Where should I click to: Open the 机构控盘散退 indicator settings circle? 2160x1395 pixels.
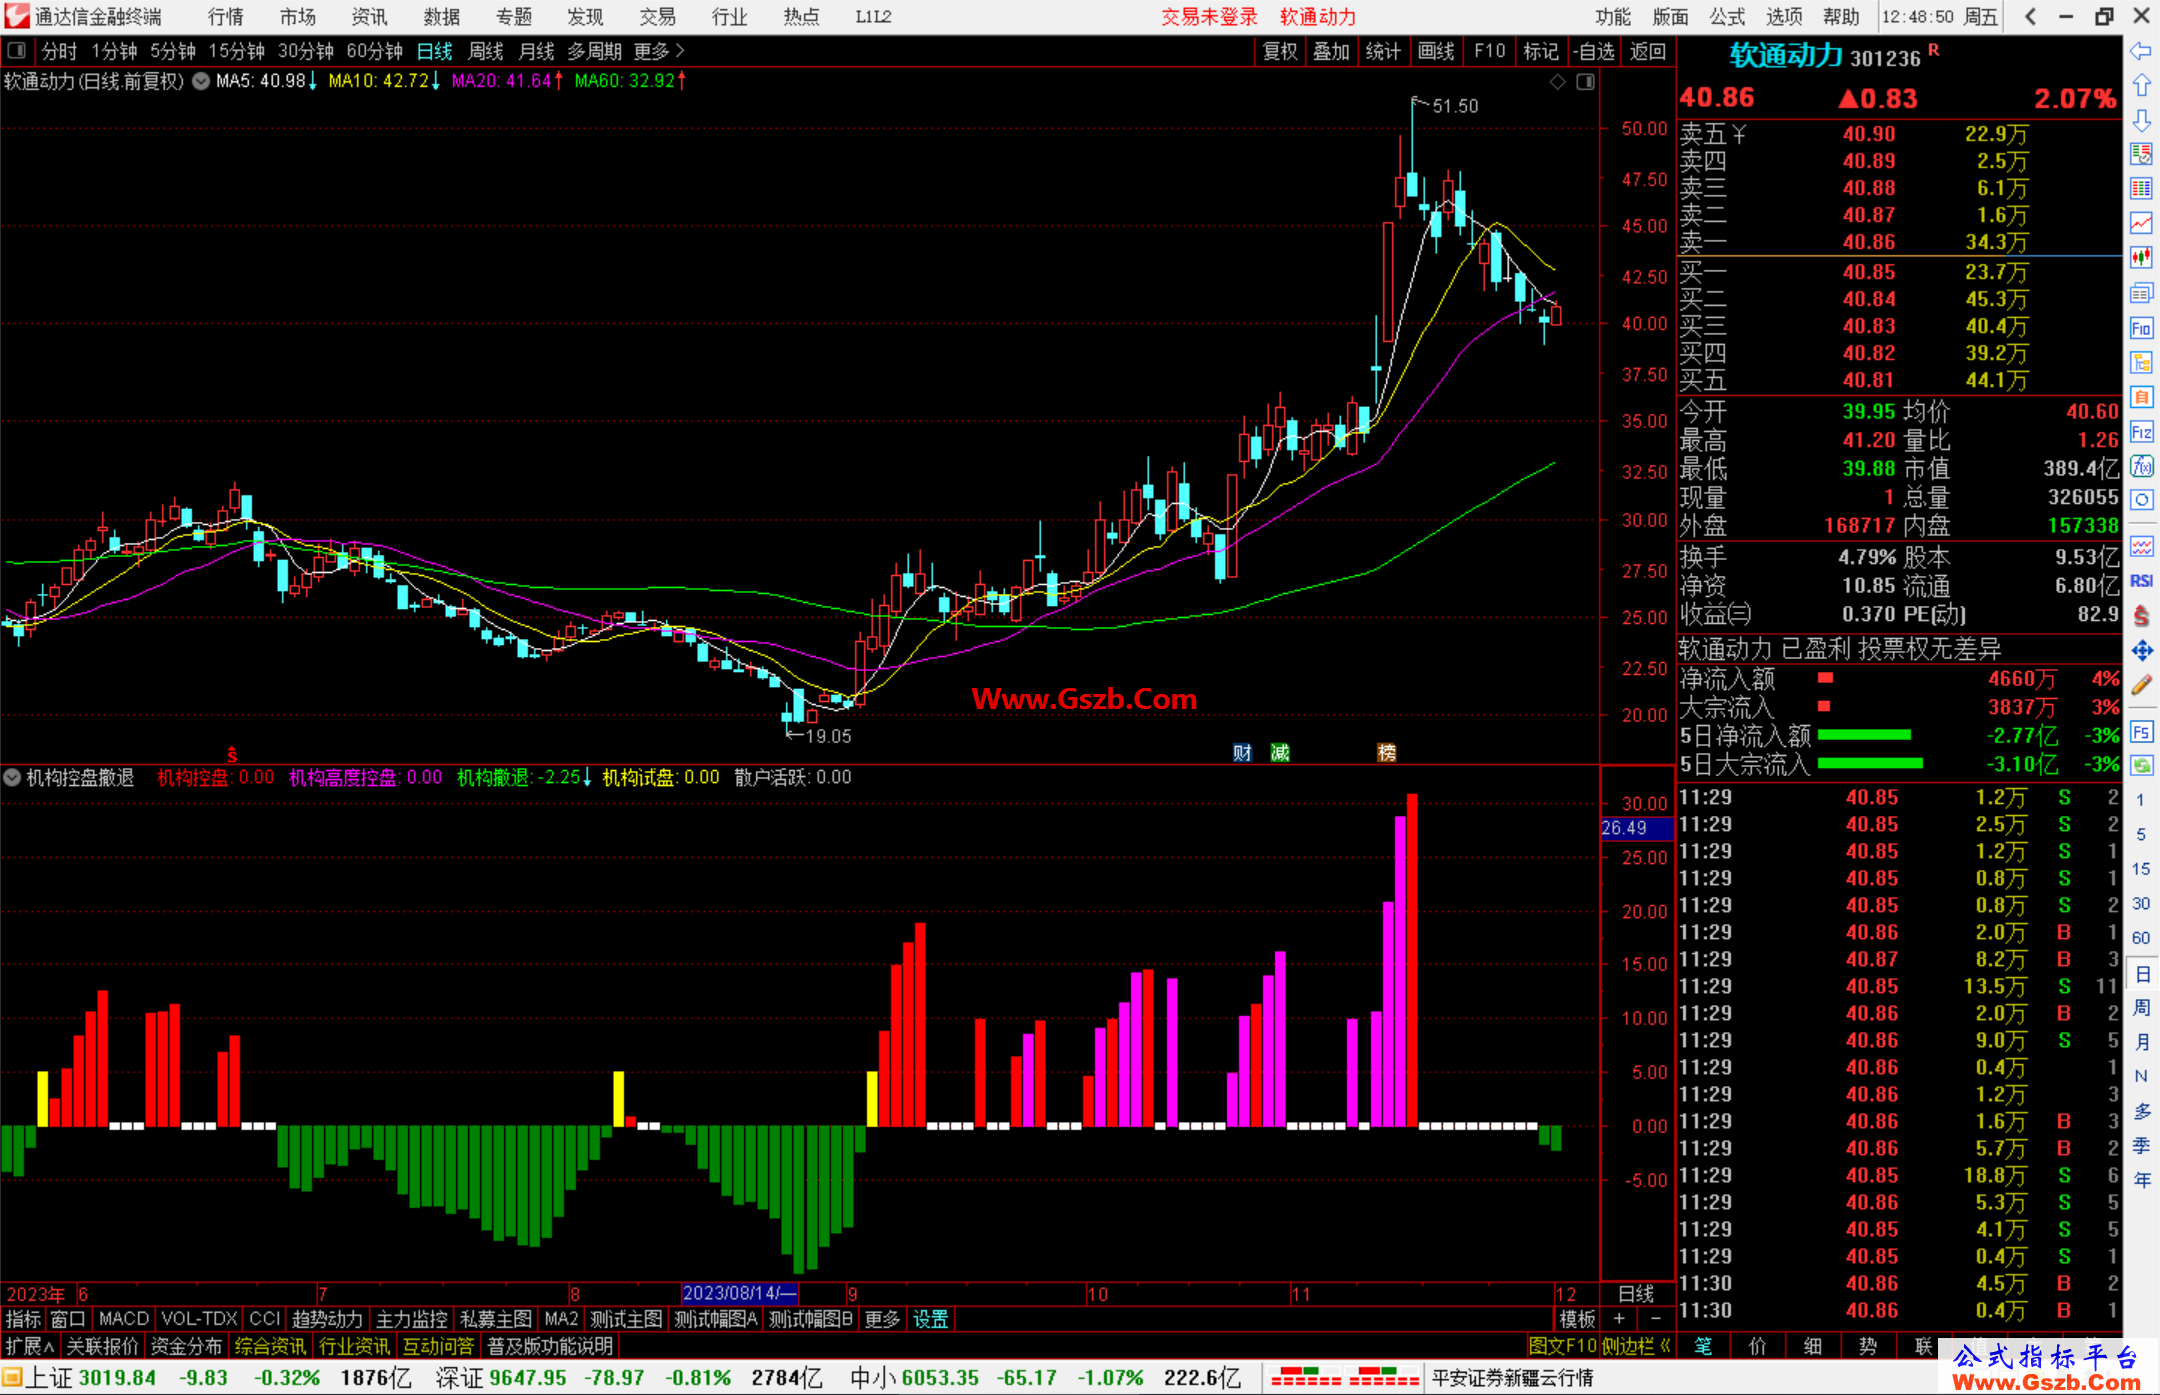click(x=12, y=777)
